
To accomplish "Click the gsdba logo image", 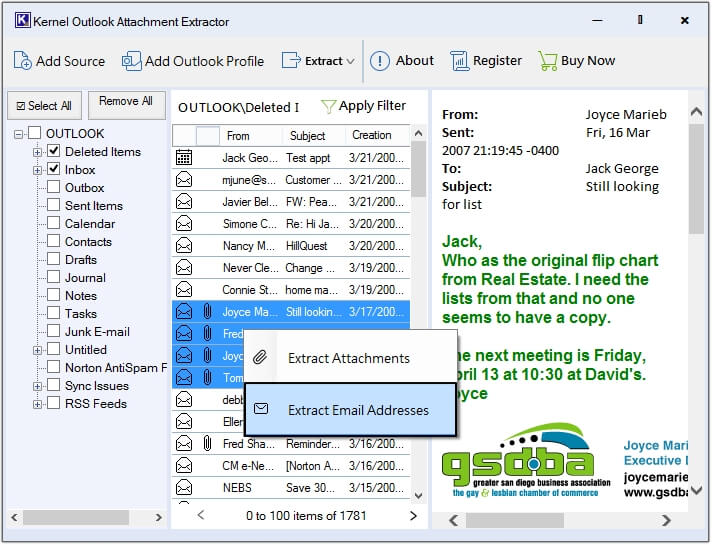I will pyautogui.click(x=526, y=460).
